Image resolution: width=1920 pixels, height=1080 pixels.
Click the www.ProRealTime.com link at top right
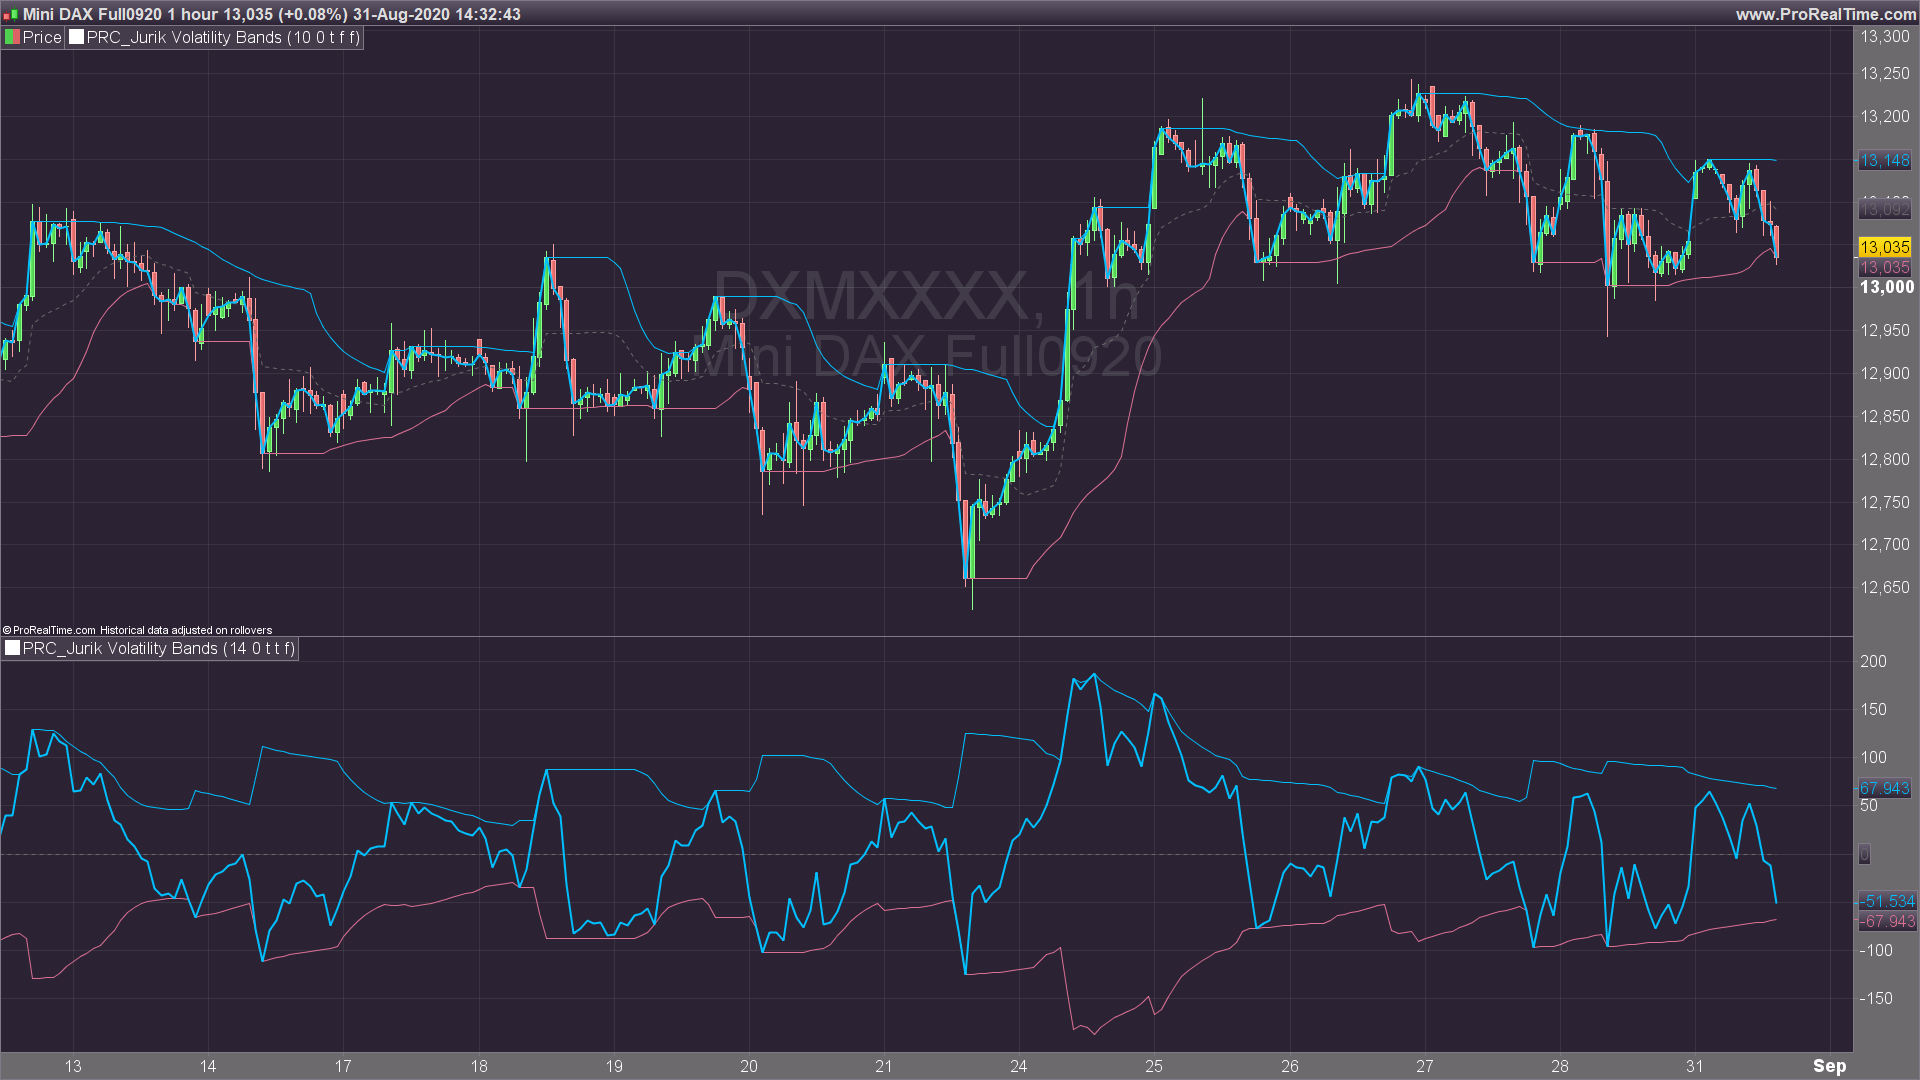(x=1825, y=14)
